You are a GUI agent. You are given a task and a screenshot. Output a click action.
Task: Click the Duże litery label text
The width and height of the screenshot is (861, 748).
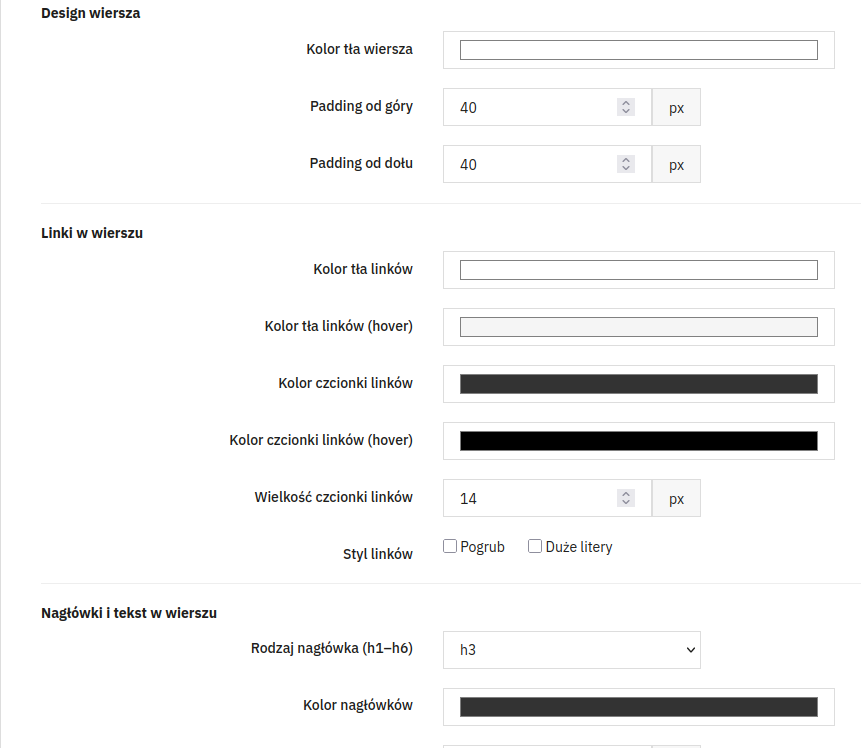tap(579, 547)
